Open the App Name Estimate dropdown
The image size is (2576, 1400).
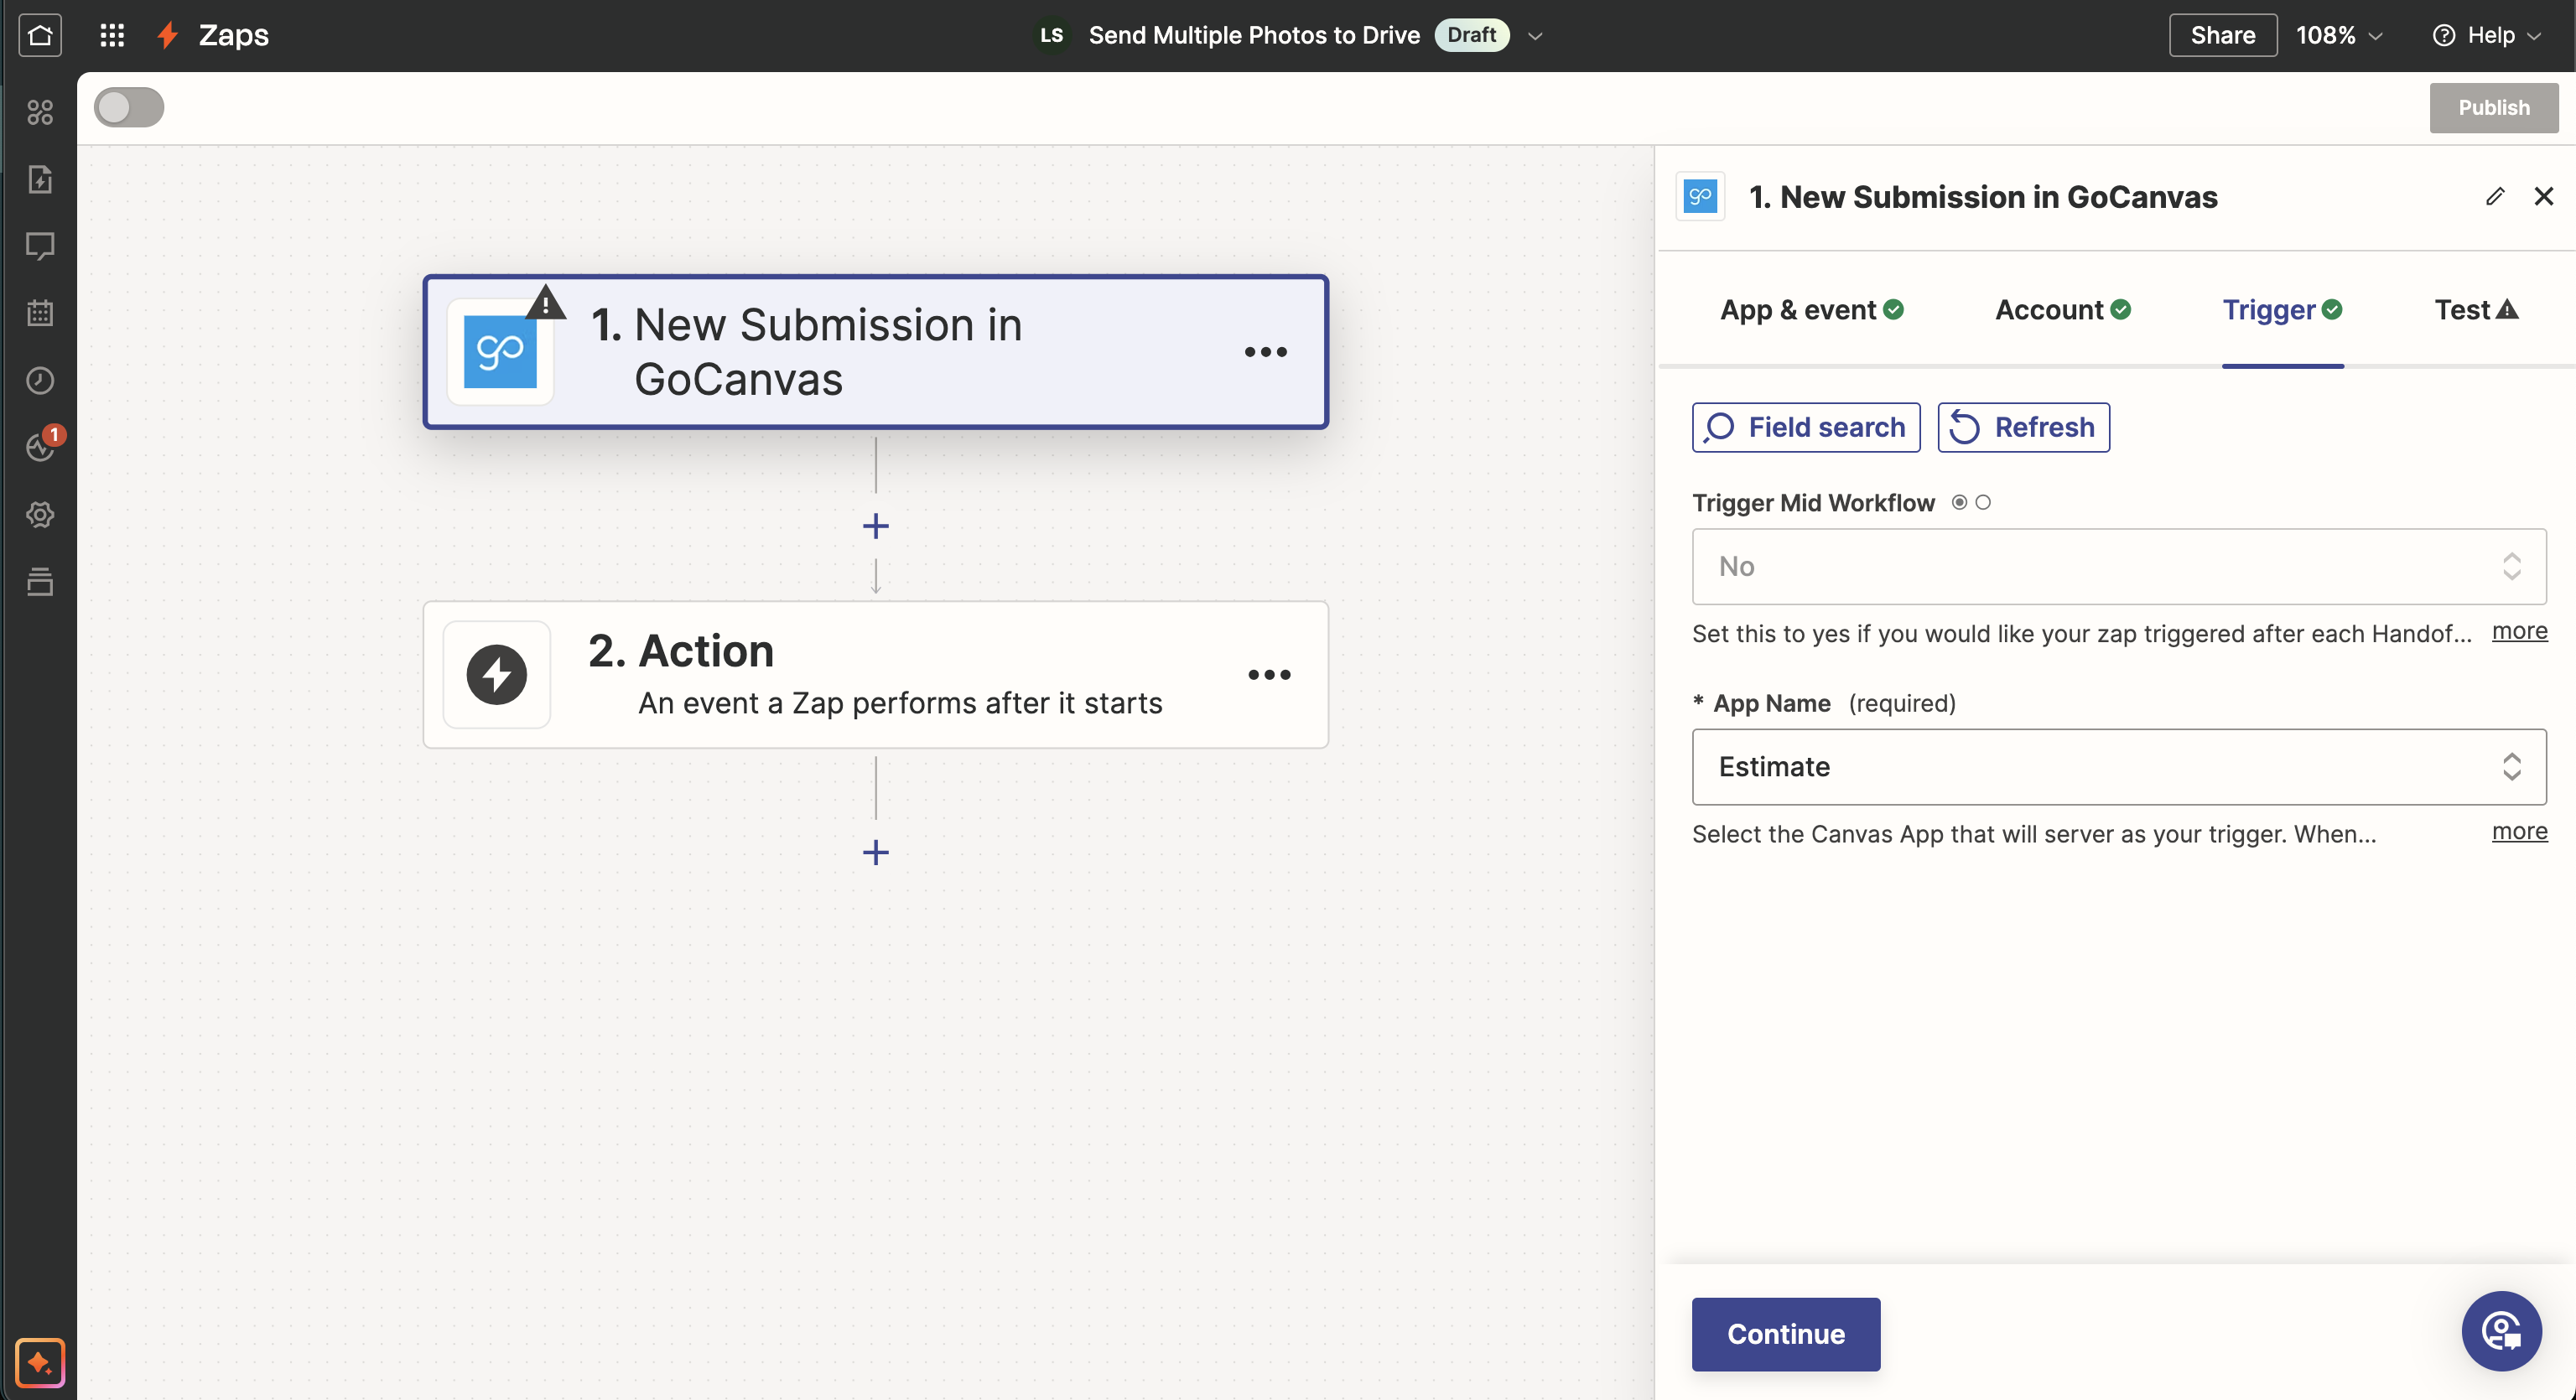click(2119, 766)
